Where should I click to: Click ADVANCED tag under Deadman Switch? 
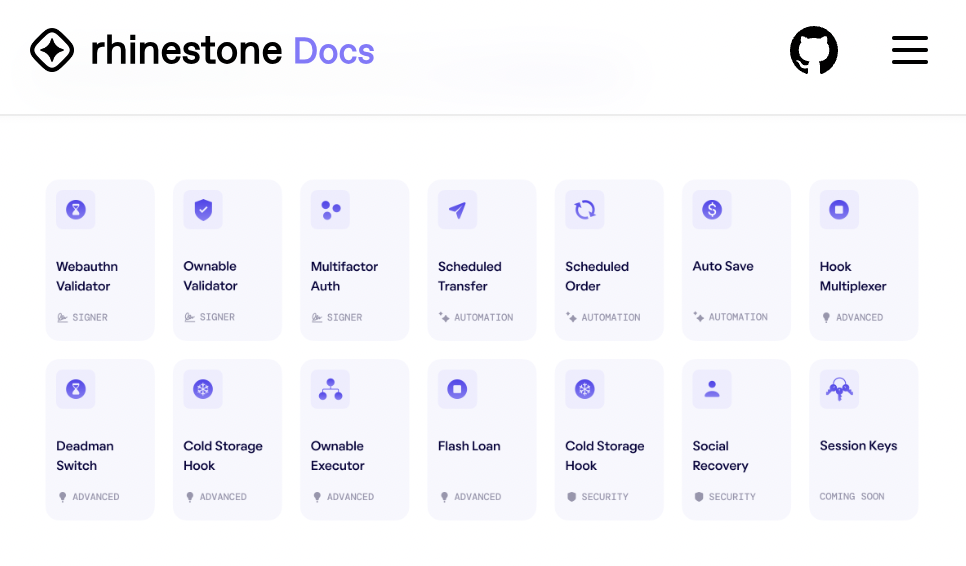tap(89, 497)
